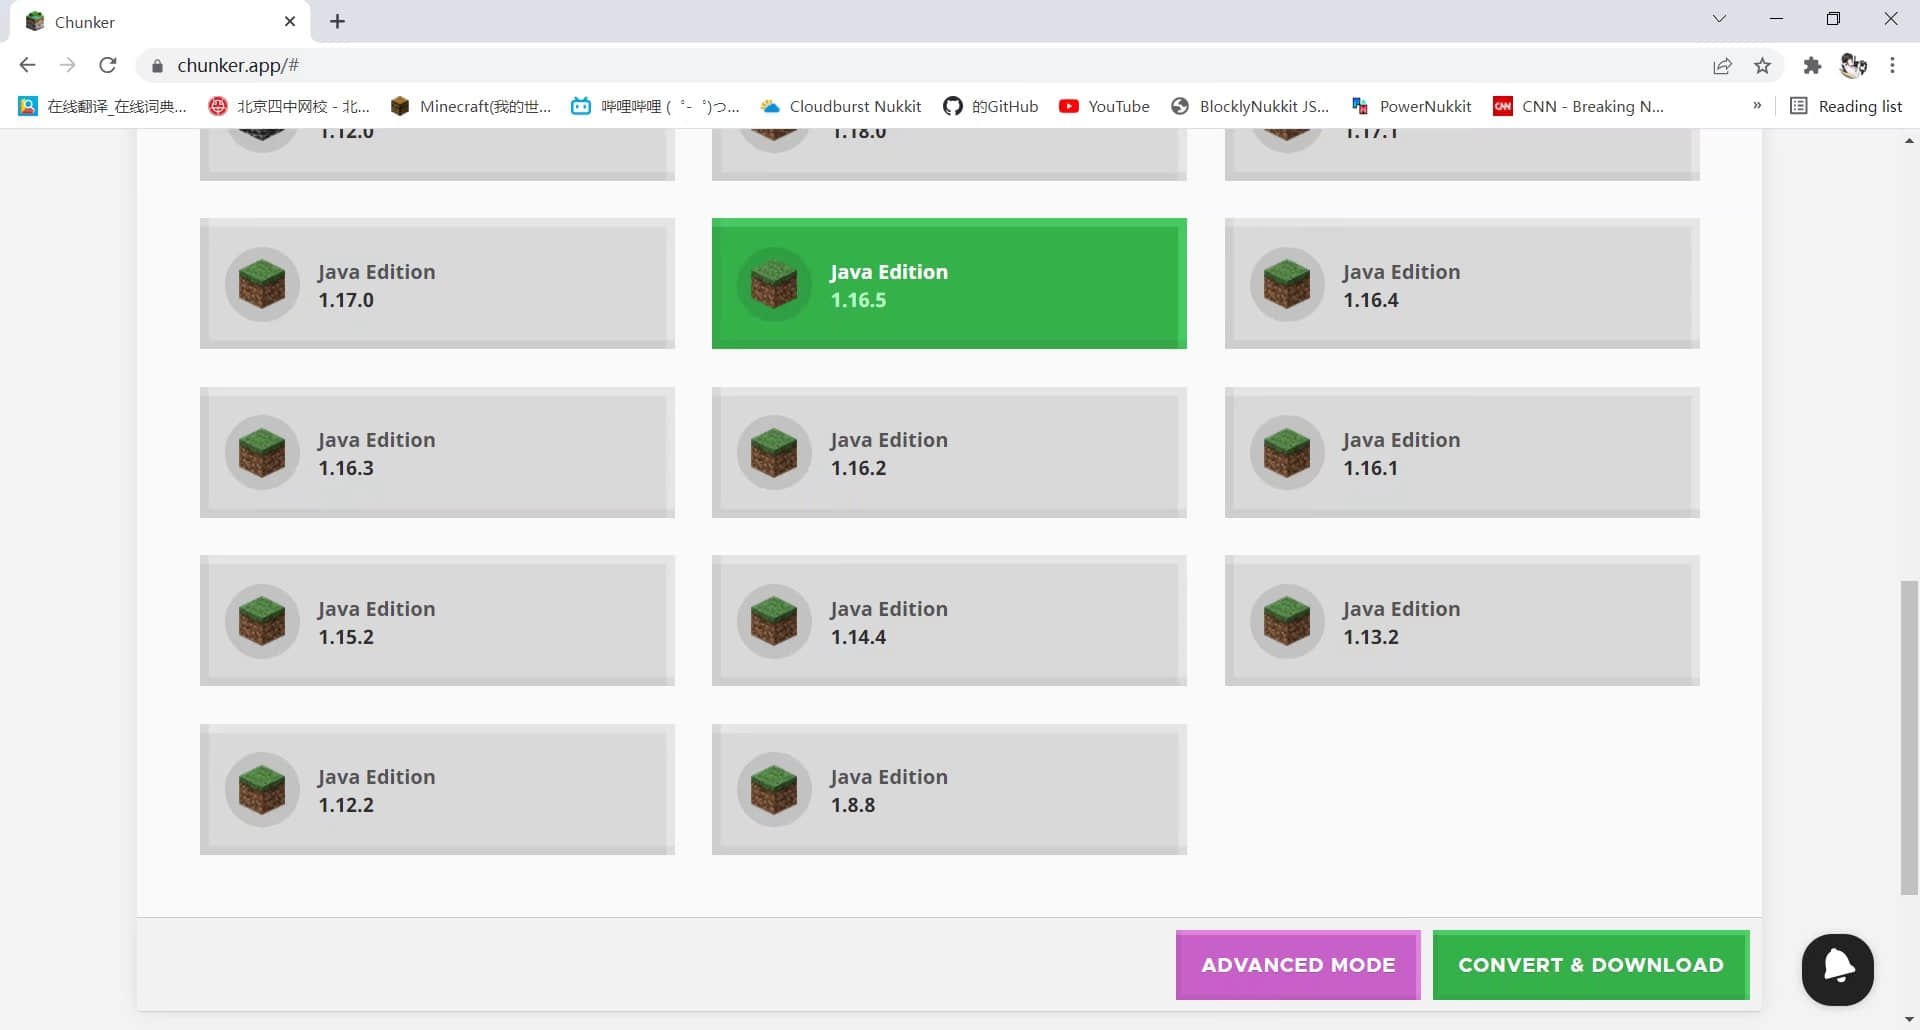The height and width of the screenshot is (1030, 1920).
Task: Go back to previous page
Action: click(27, 65)
